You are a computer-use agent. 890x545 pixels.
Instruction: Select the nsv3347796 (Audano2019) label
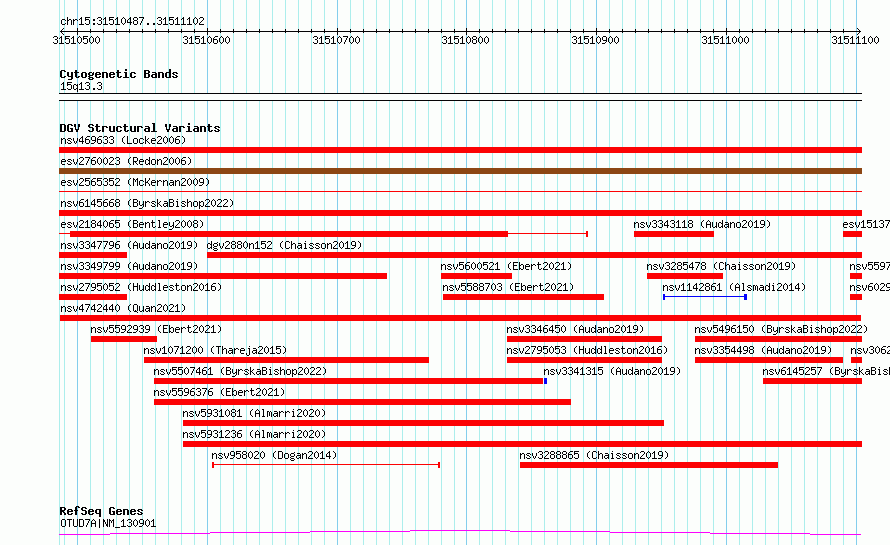(129, 245)
